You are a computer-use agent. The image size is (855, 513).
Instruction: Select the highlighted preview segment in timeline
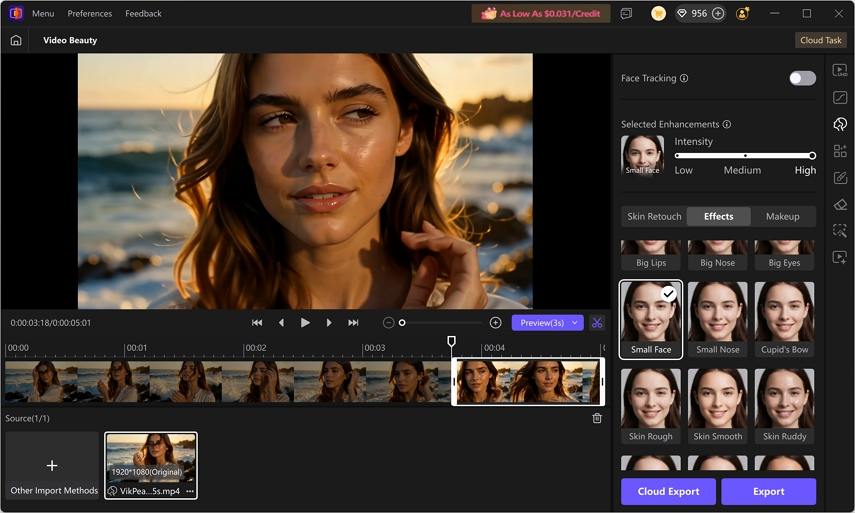coord(528,382)
